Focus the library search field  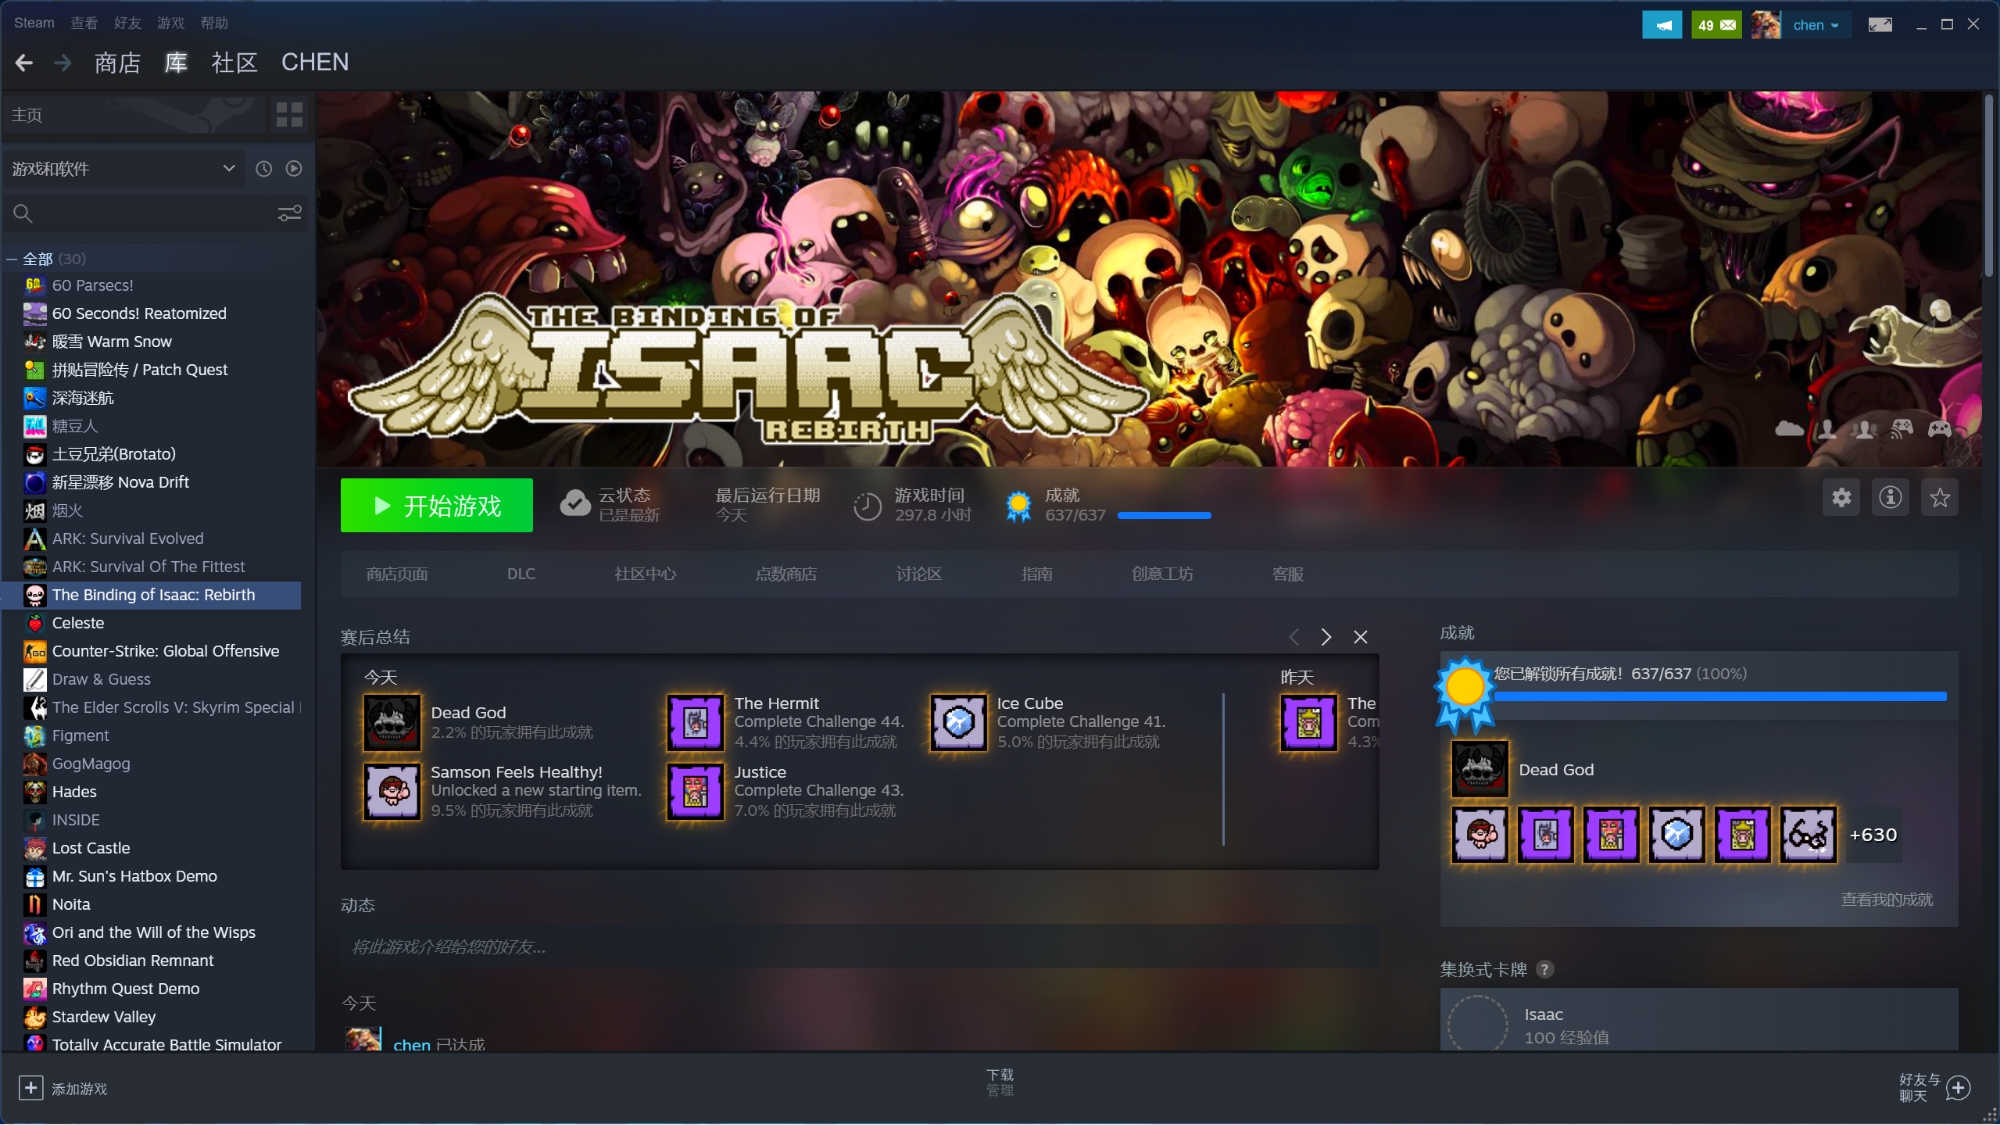tap(140, 213)
